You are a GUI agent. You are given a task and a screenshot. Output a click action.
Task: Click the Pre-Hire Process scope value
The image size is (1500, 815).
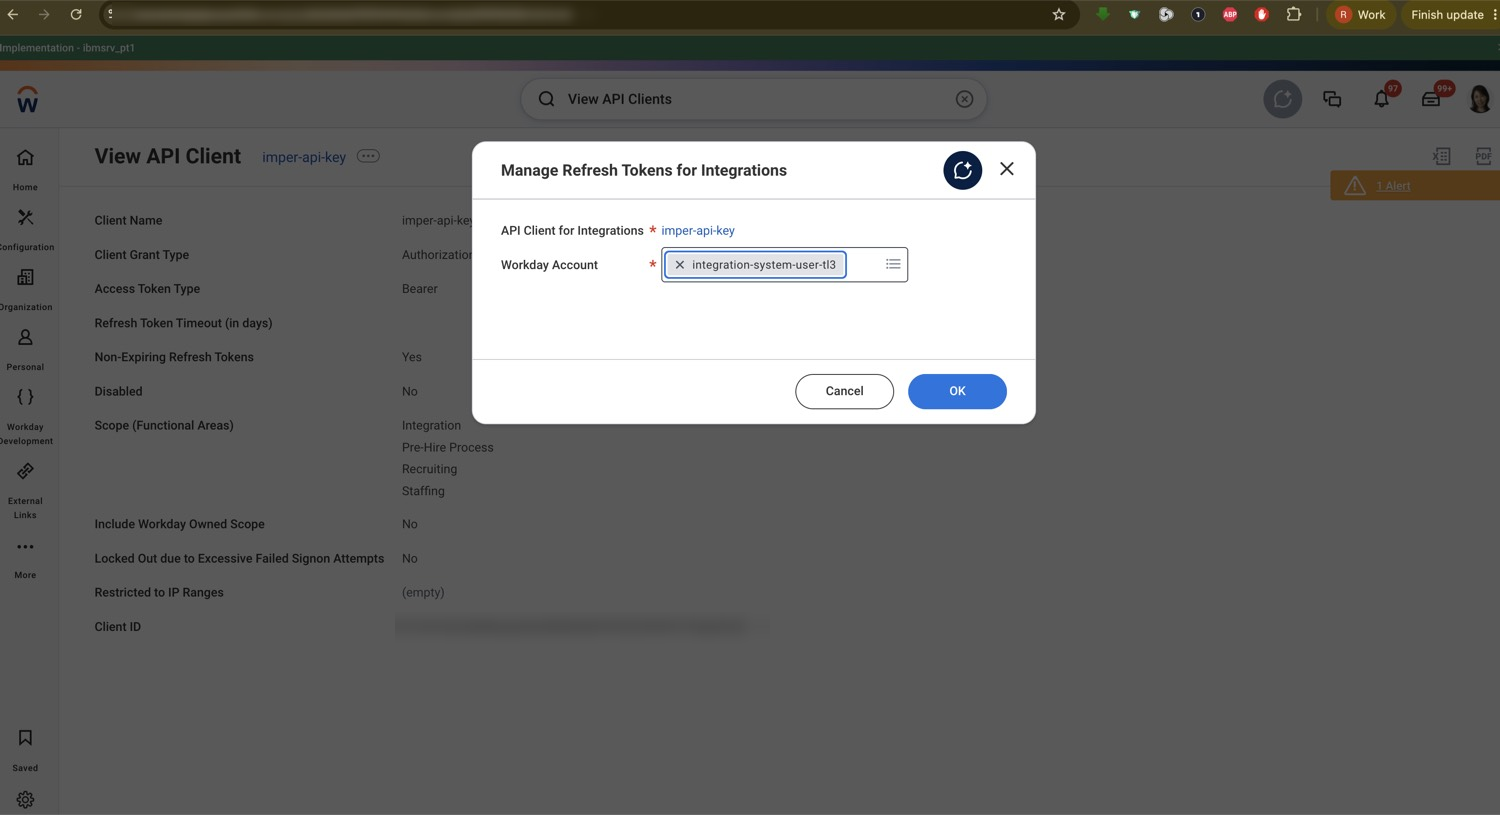tap(447, 448)
